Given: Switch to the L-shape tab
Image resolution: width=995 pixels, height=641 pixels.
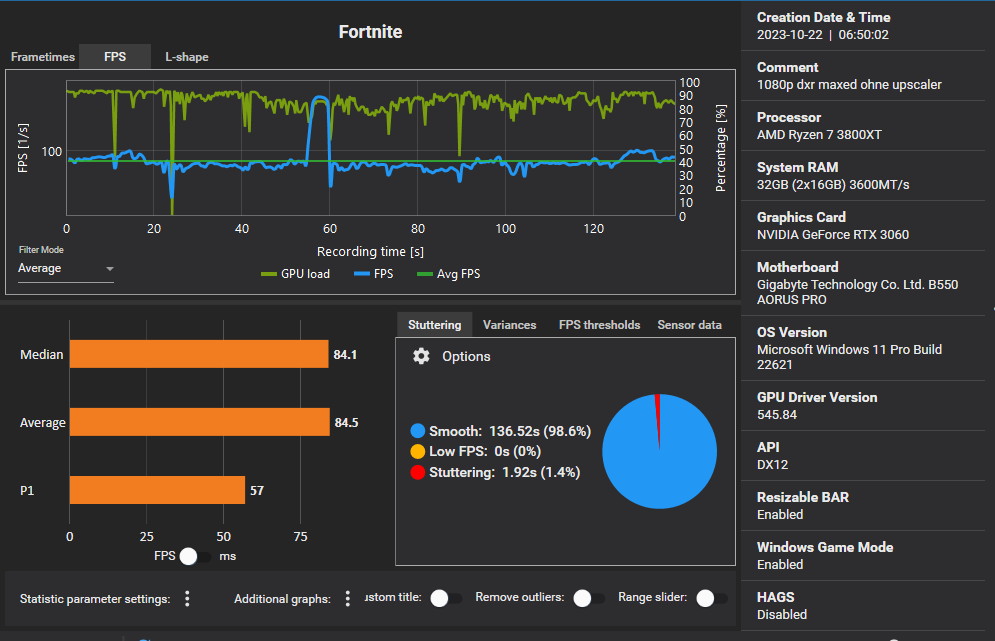Looking at the screenshot, I should (187, 56).
